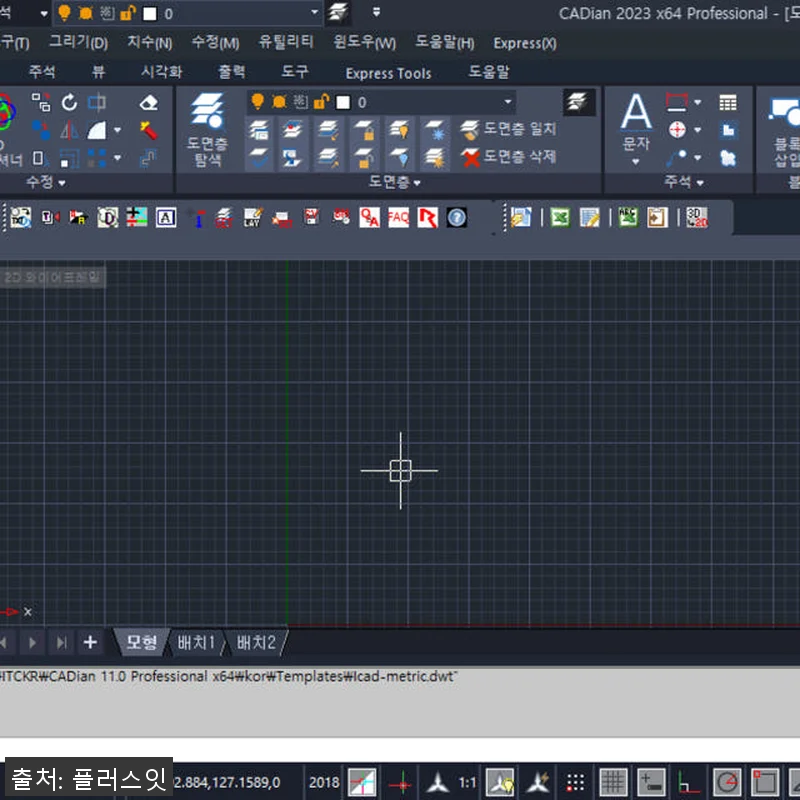Toggle polar tracking in status bar
This screenshot has width=800, height=800.
[727, 782]
